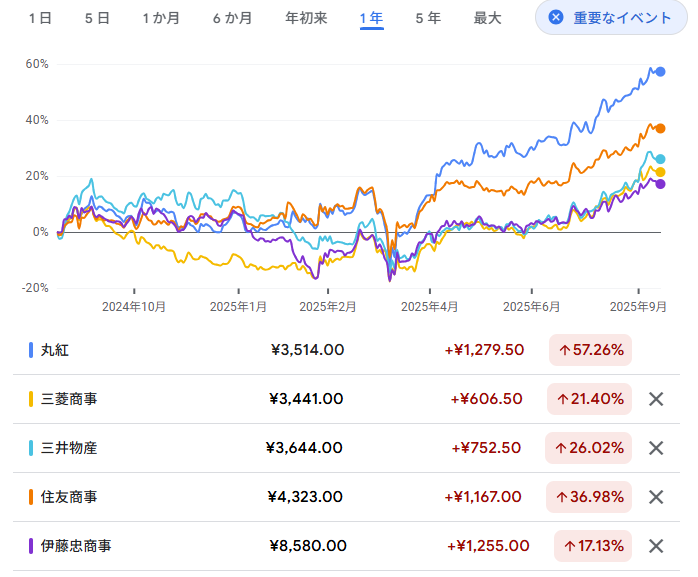This screenshot has width=698, height=577.
Task: Click the ¥3,514.00 price value
Action: point(308,350)
